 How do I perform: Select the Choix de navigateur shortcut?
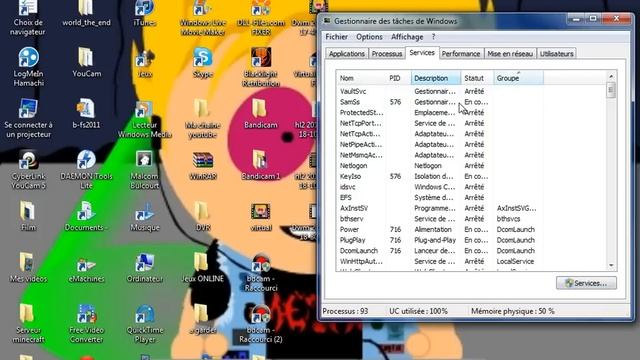pos(28,18)
